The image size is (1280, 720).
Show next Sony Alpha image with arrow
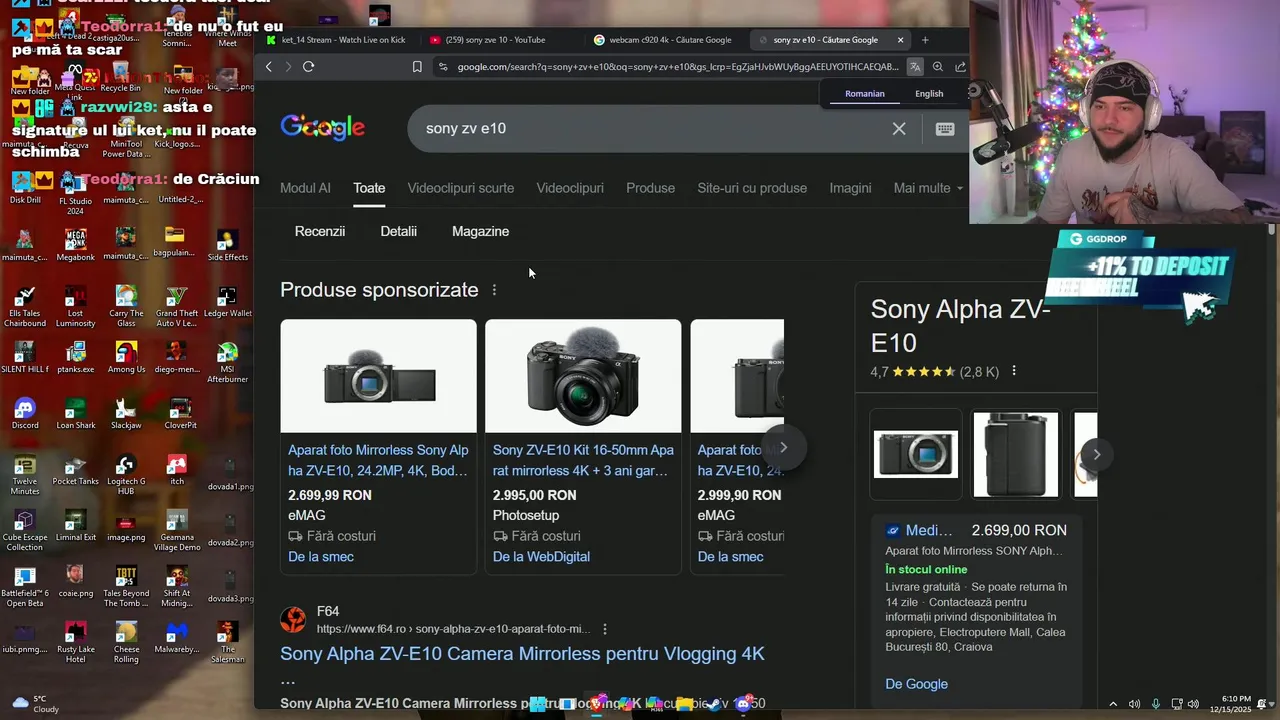pos(1096,454)
